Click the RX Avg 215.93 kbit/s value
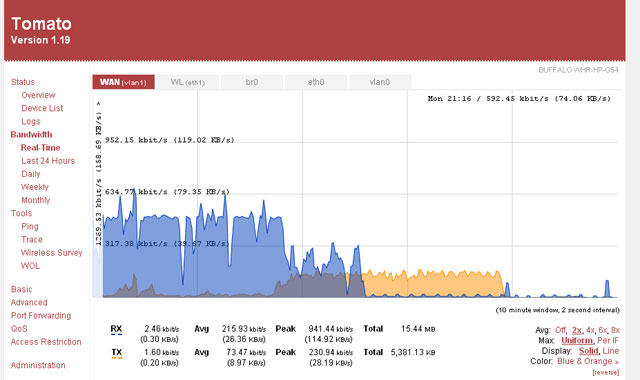The image size is (640, 380). click(x=244, y=329)
